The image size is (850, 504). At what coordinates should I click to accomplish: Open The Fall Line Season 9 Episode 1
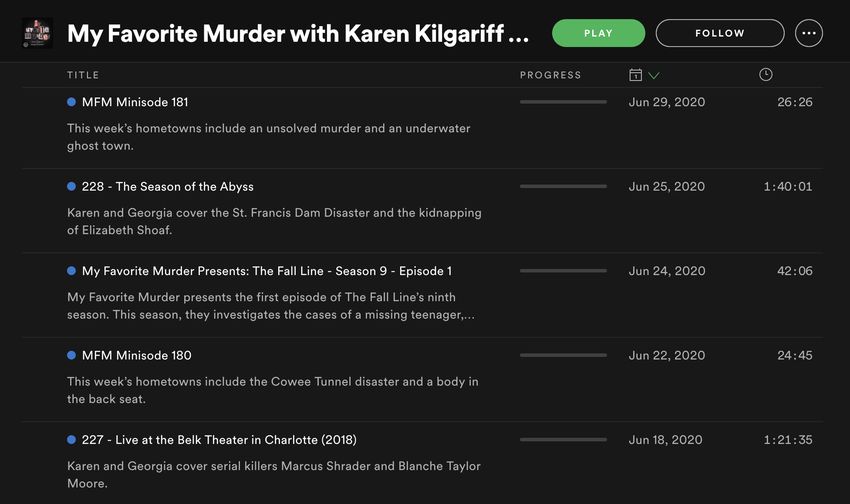pos(267,271)
